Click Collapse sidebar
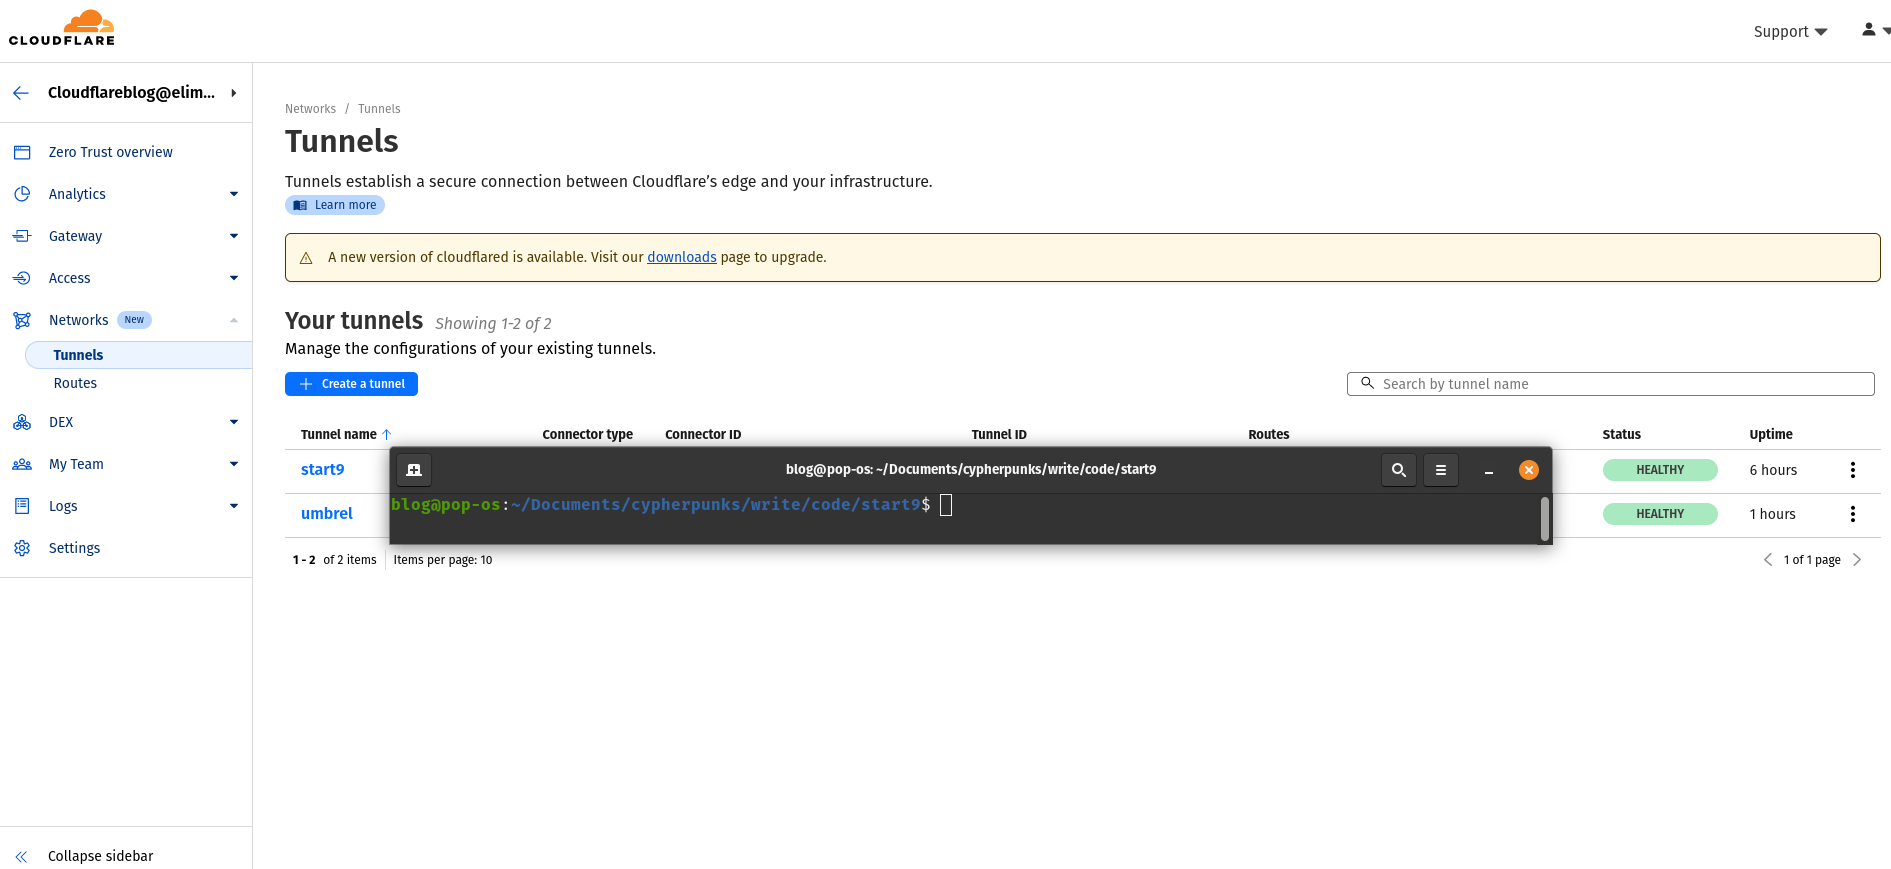The image size is (1891, 869). pos(100,856)
